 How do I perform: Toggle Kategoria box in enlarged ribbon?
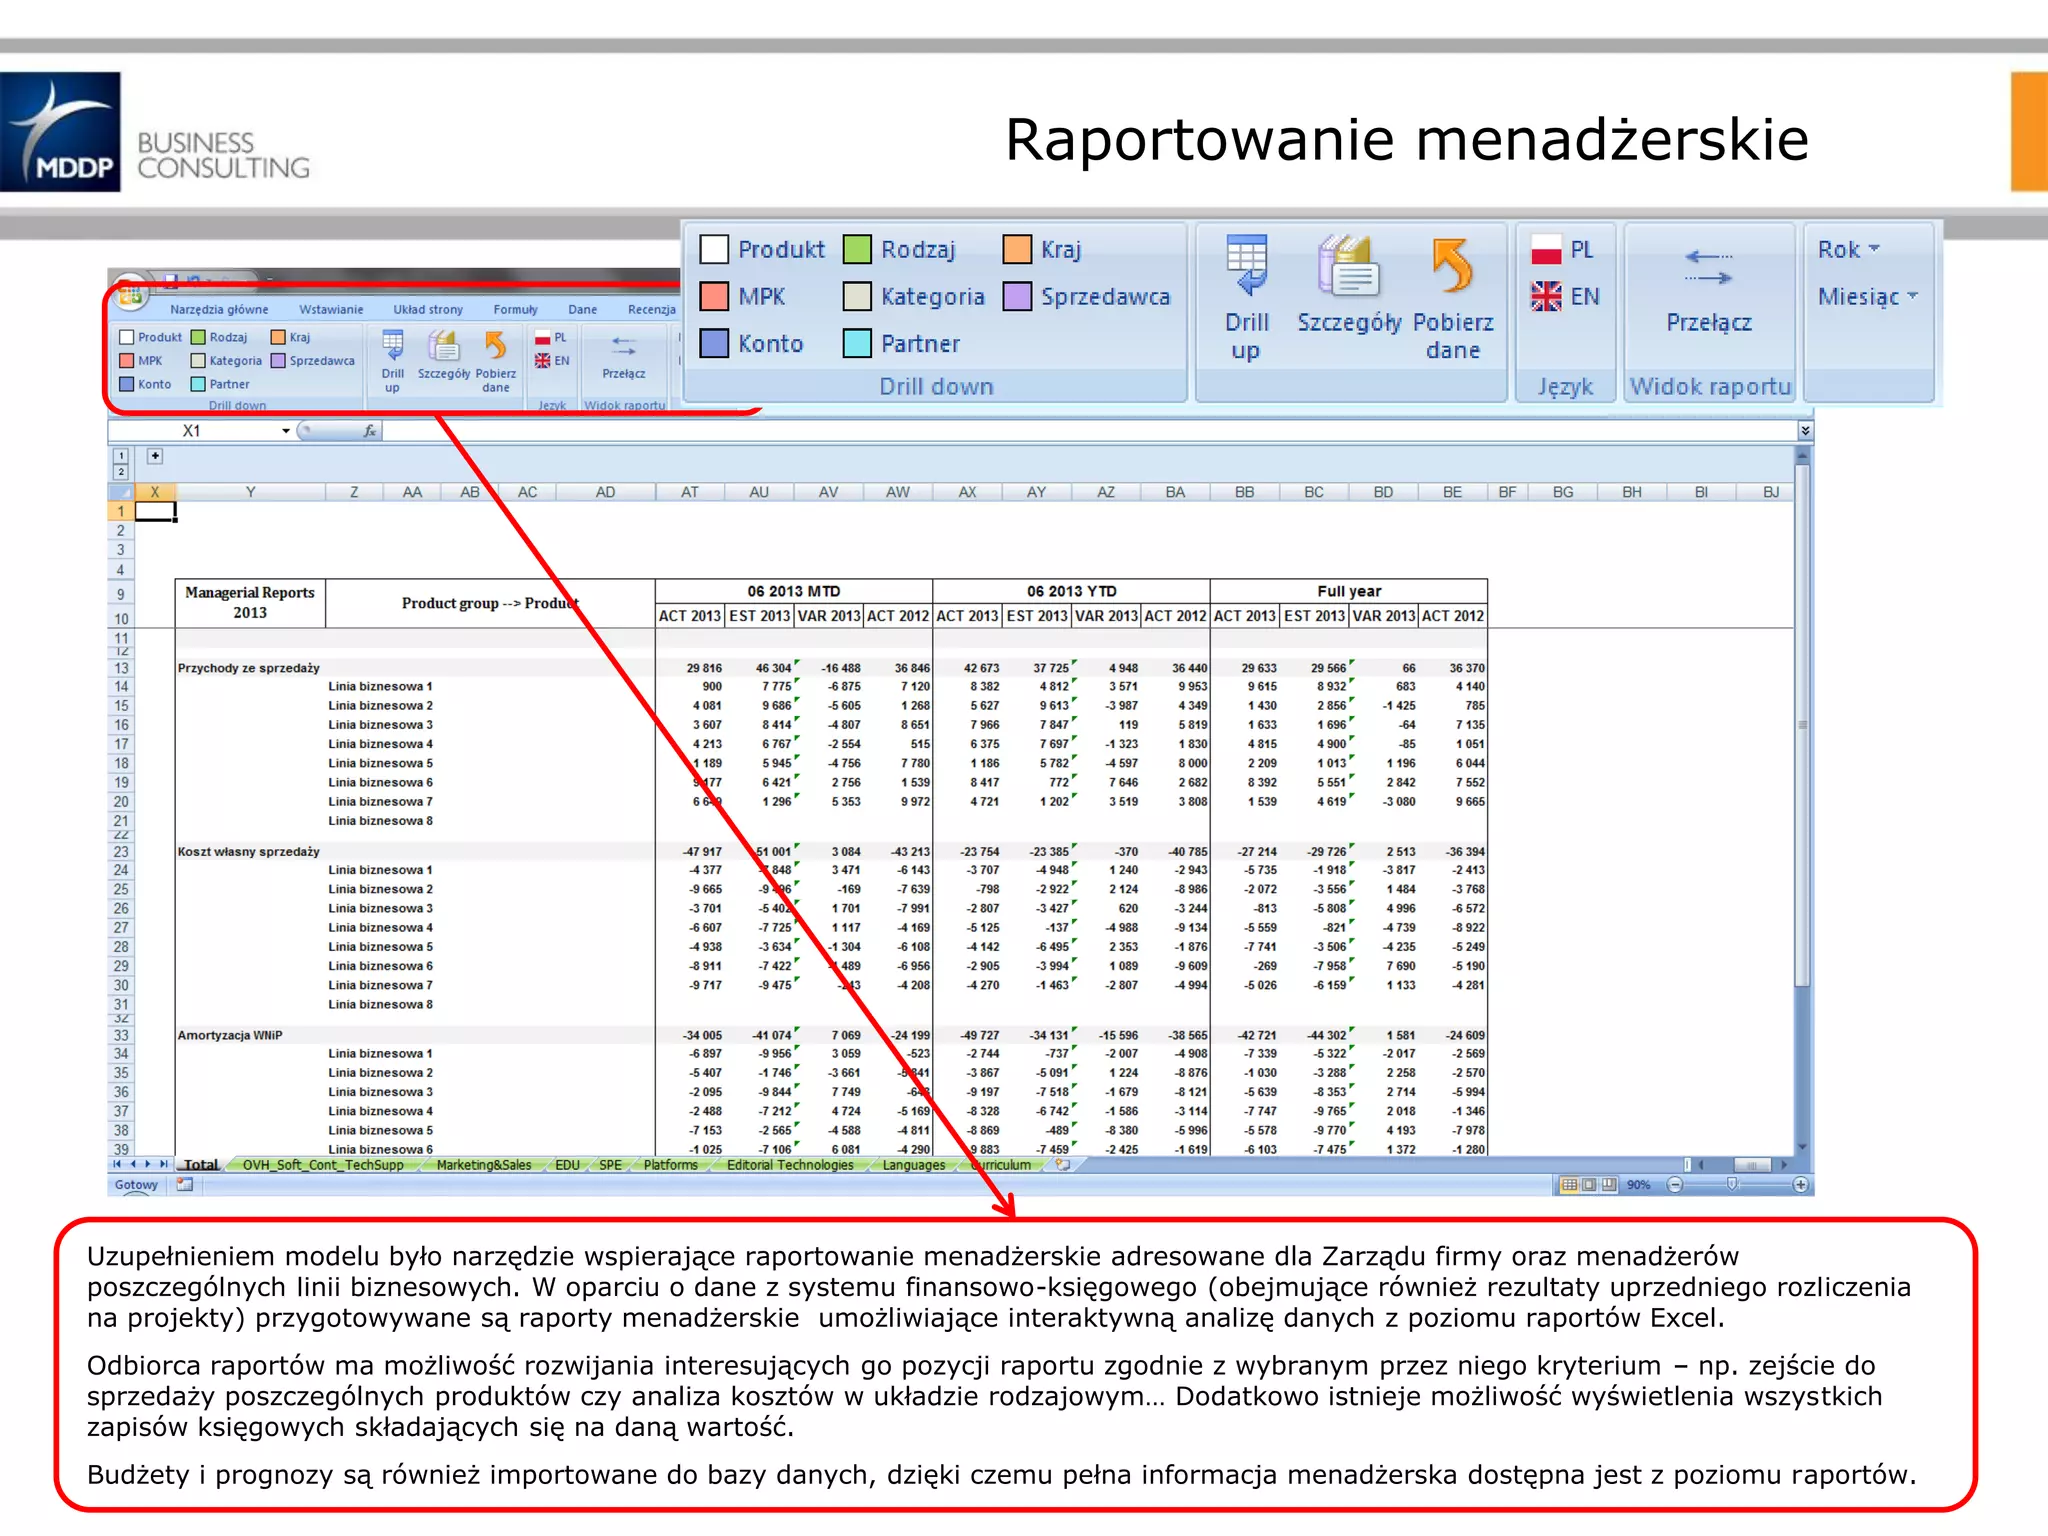tap(857, 296)
